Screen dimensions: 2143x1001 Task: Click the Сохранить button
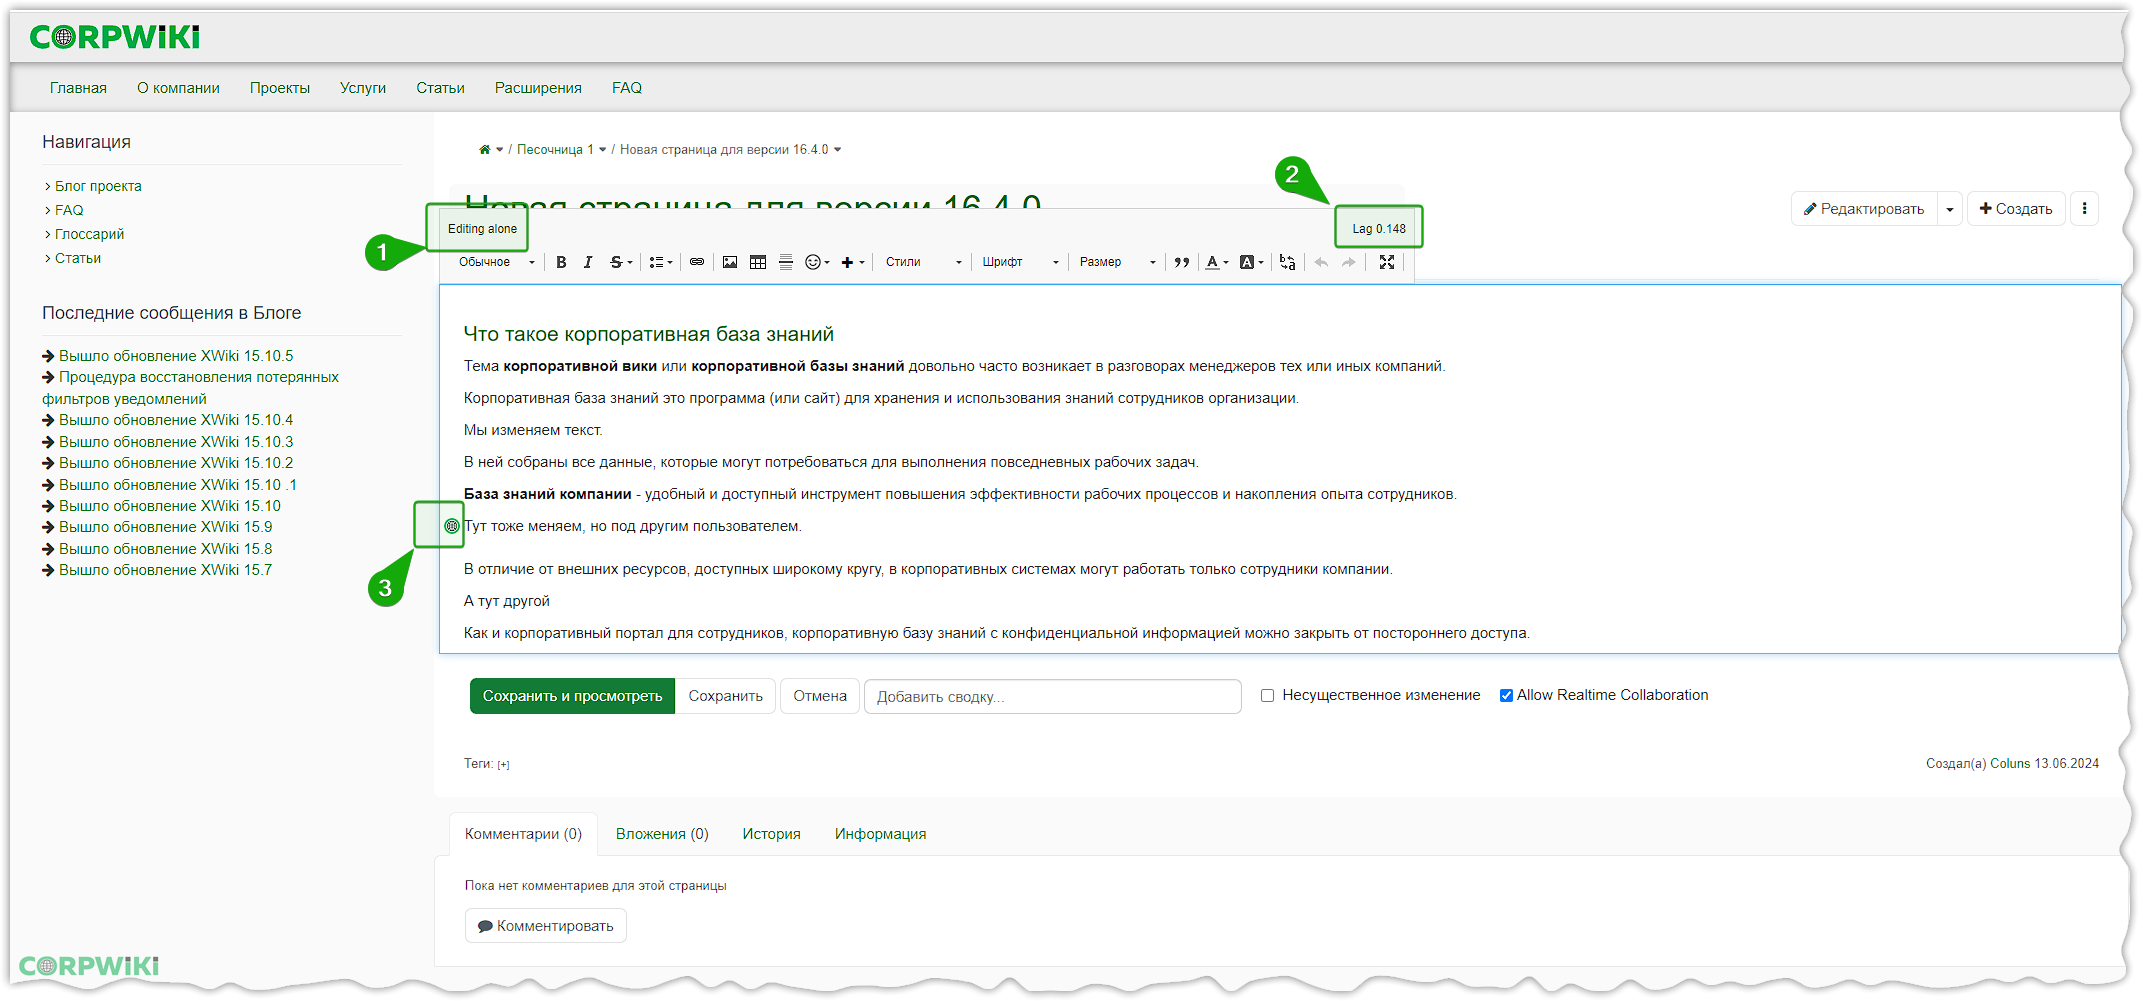[725, 696]
